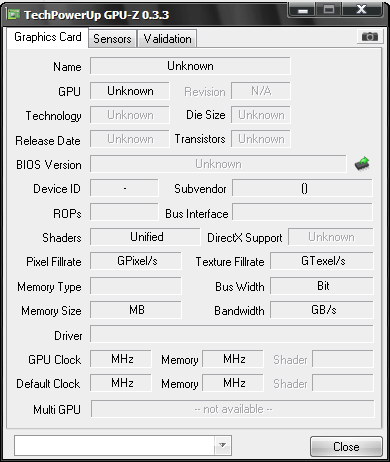Click the empty Bus Interface field

tap(302, 212)
